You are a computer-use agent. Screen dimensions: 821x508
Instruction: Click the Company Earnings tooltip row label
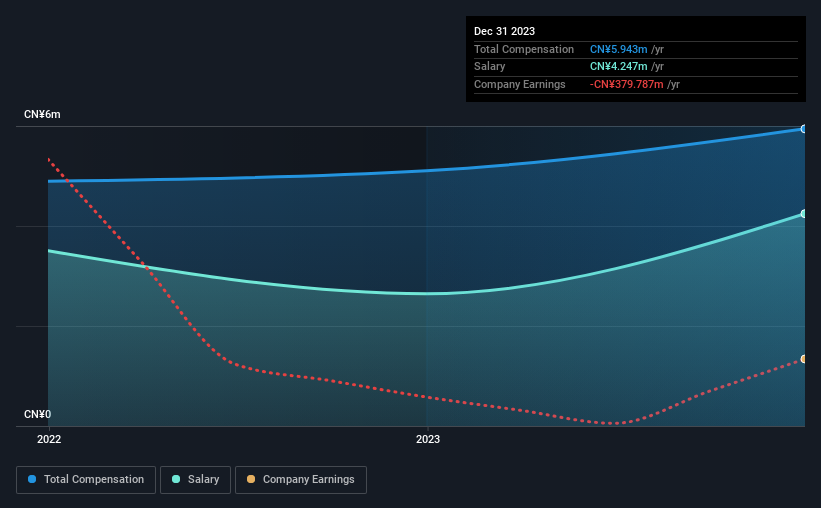(x=519, y=84)
